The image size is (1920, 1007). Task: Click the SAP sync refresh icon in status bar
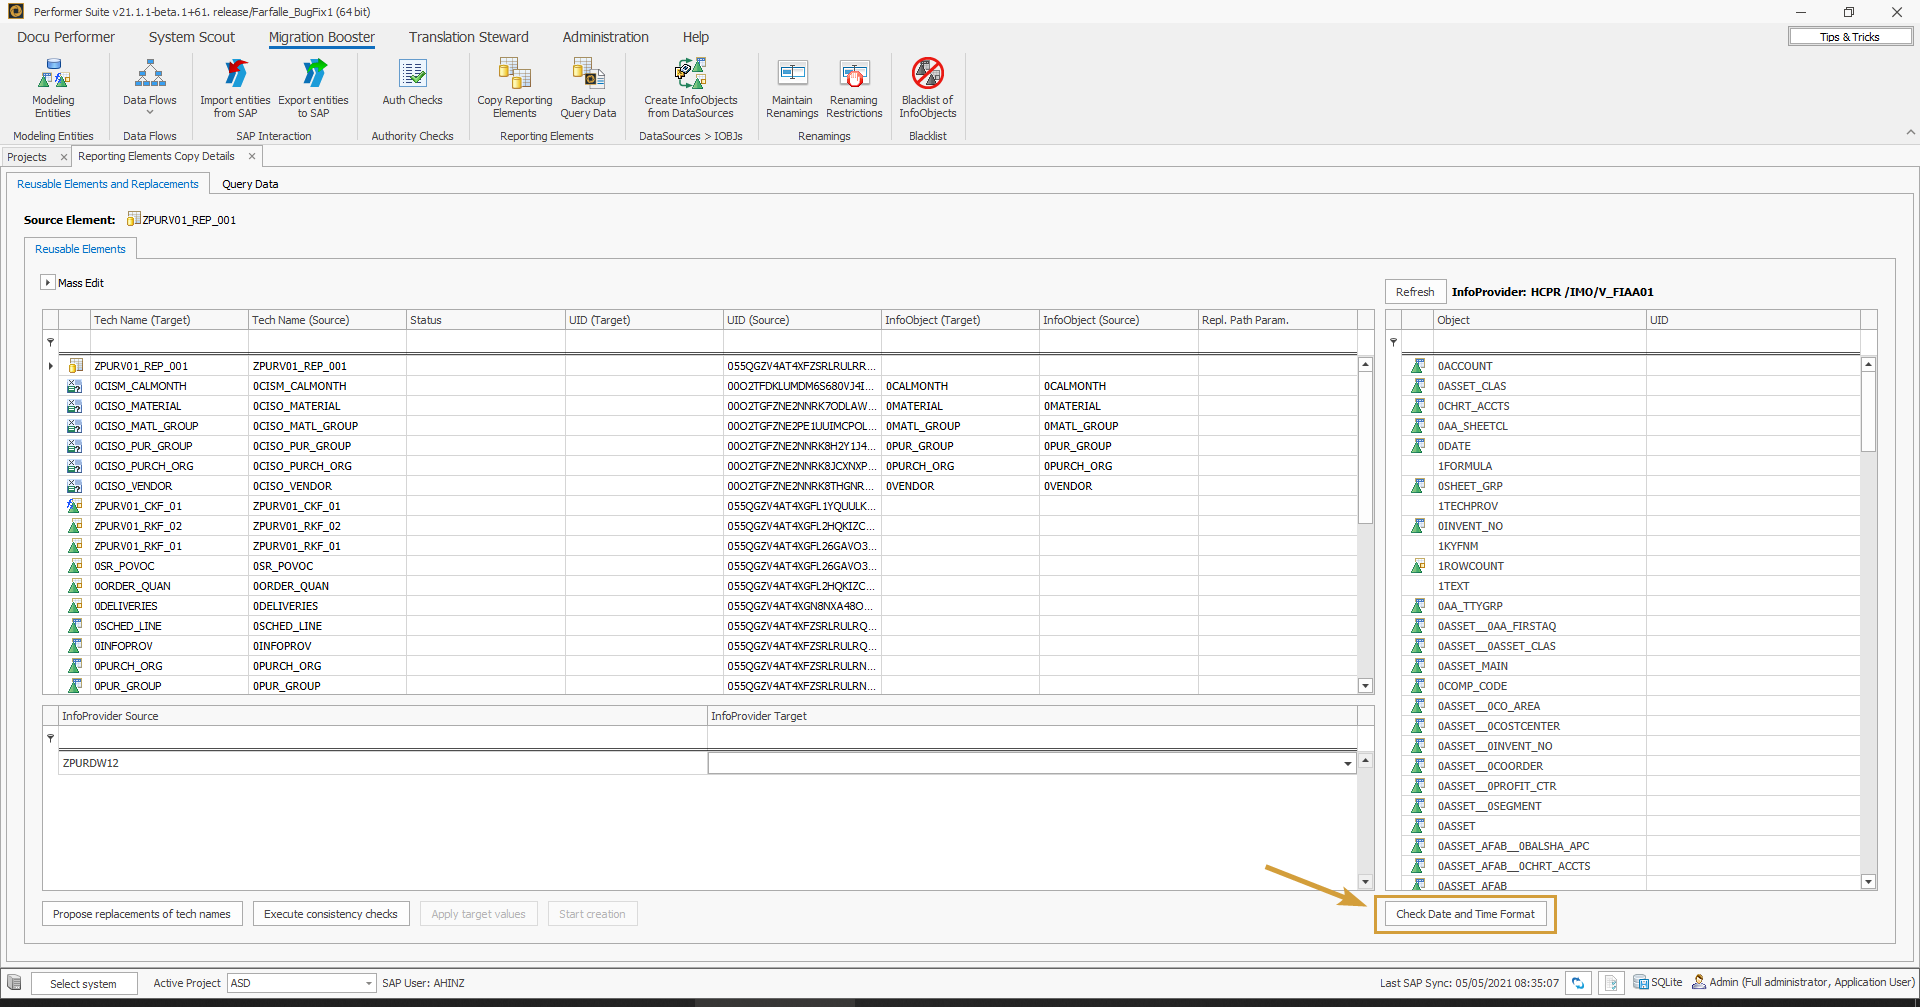pyautogui.click(x=1578, y=983)
